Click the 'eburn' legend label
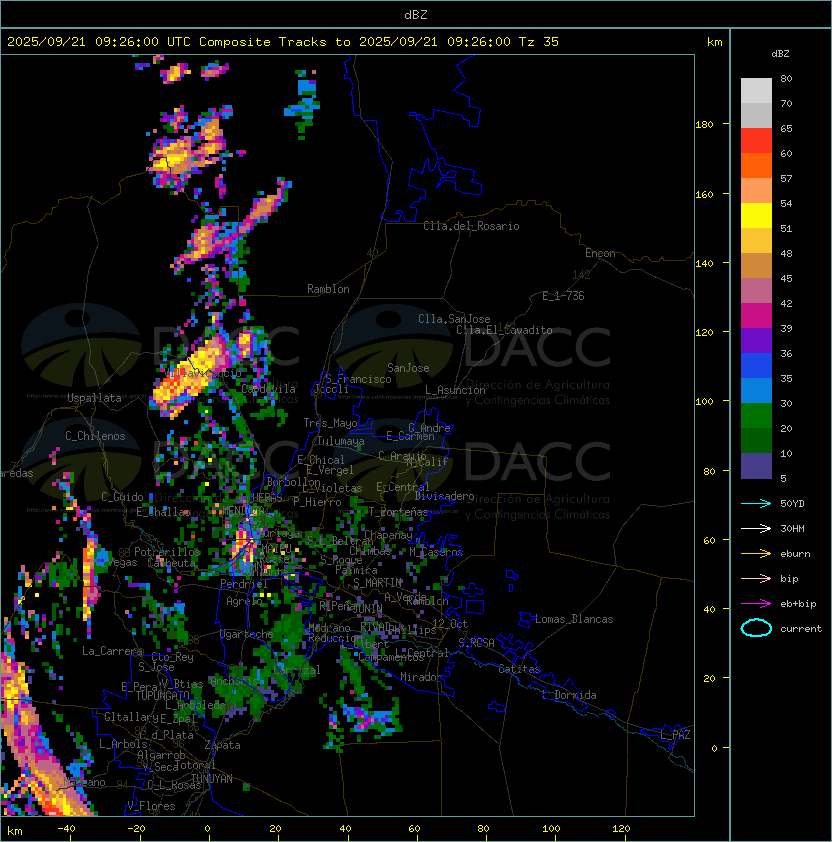This screenshot has height=842, width=832. [795, 554]
